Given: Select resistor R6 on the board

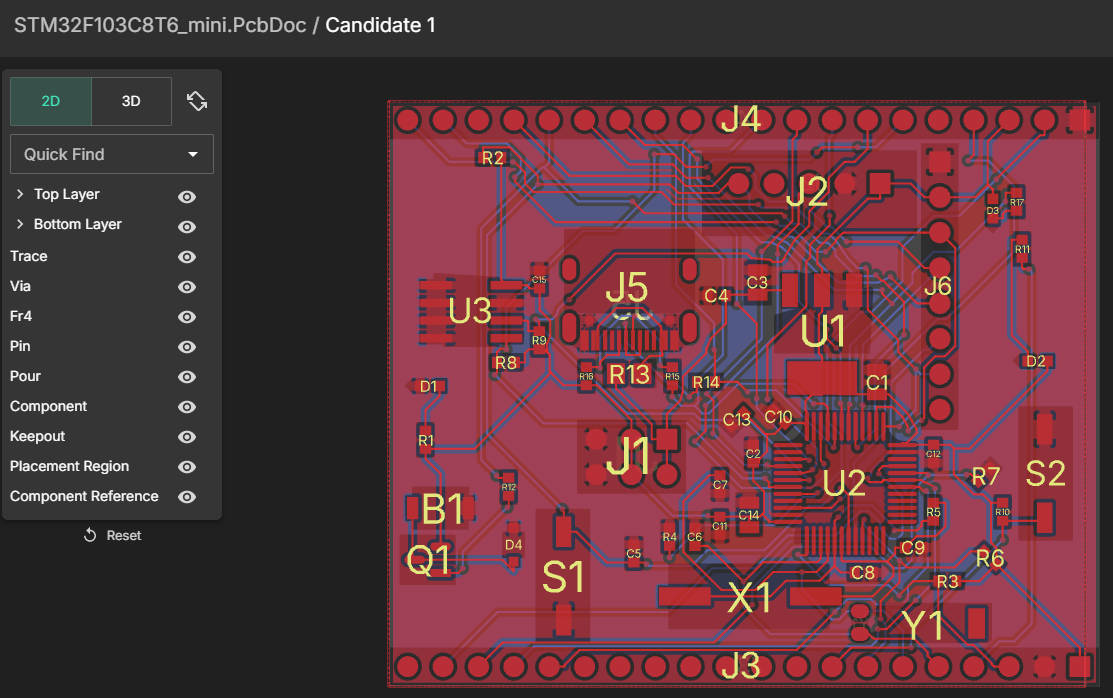Looking at the screenshot, I should (989, 558).
